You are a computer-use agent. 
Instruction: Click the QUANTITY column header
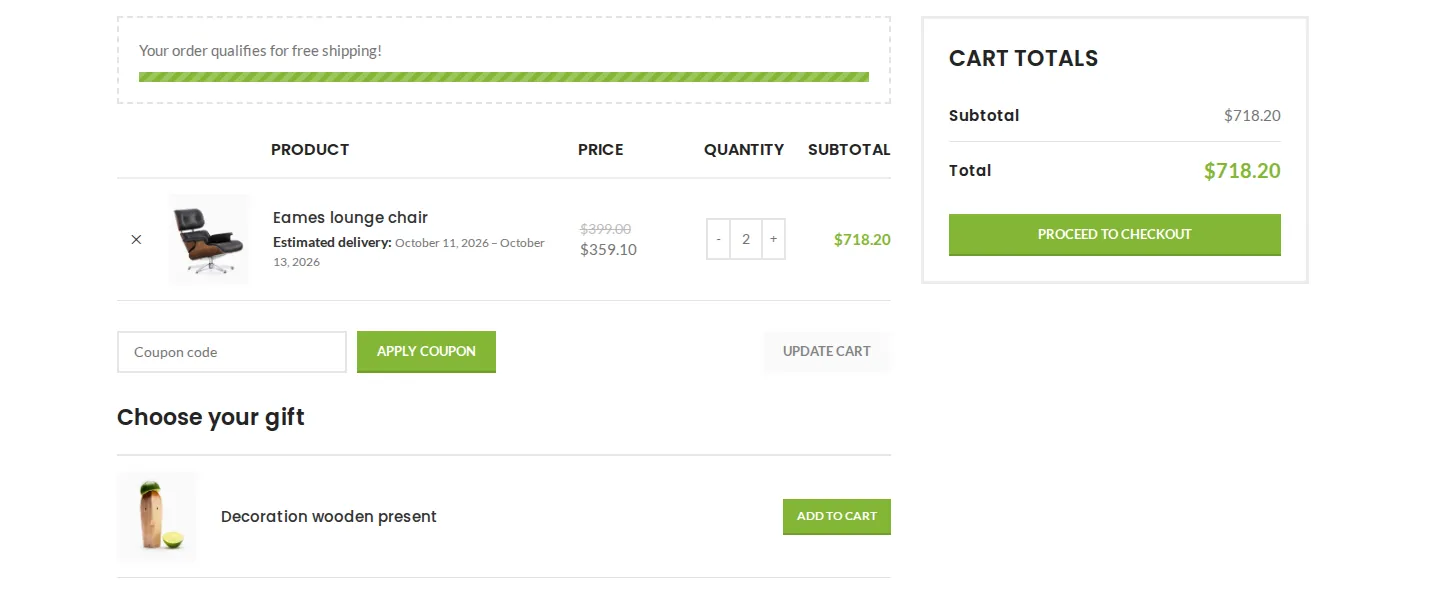click(x=744, y=150)
